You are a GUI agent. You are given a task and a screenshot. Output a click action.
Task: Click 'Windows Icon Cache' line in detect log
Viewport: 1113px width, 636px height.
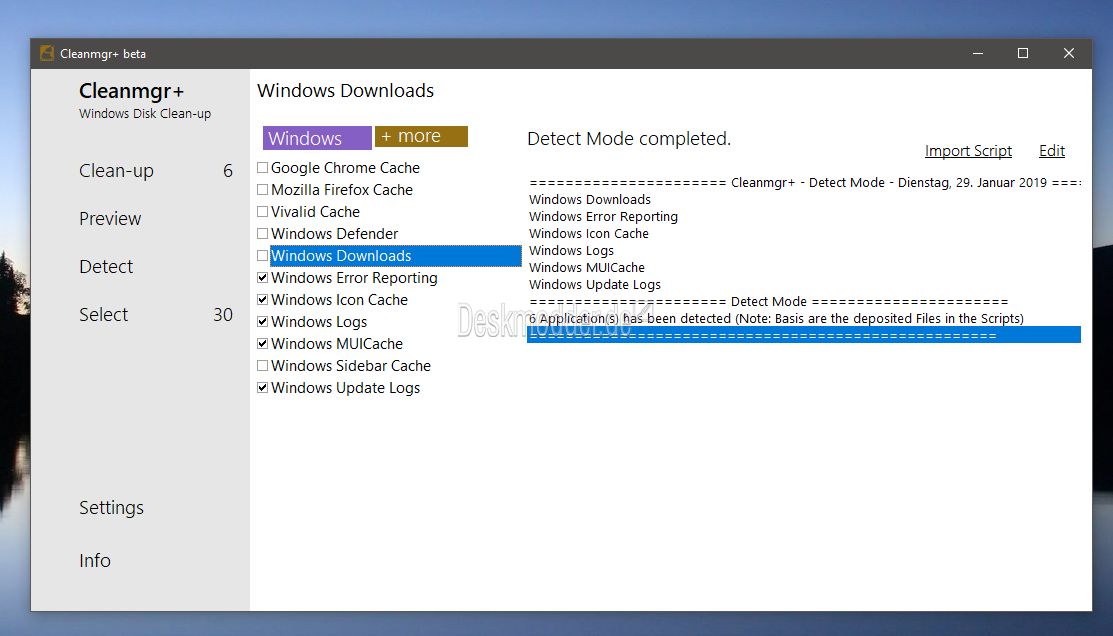pyautogui.click(x=588, y=234)
